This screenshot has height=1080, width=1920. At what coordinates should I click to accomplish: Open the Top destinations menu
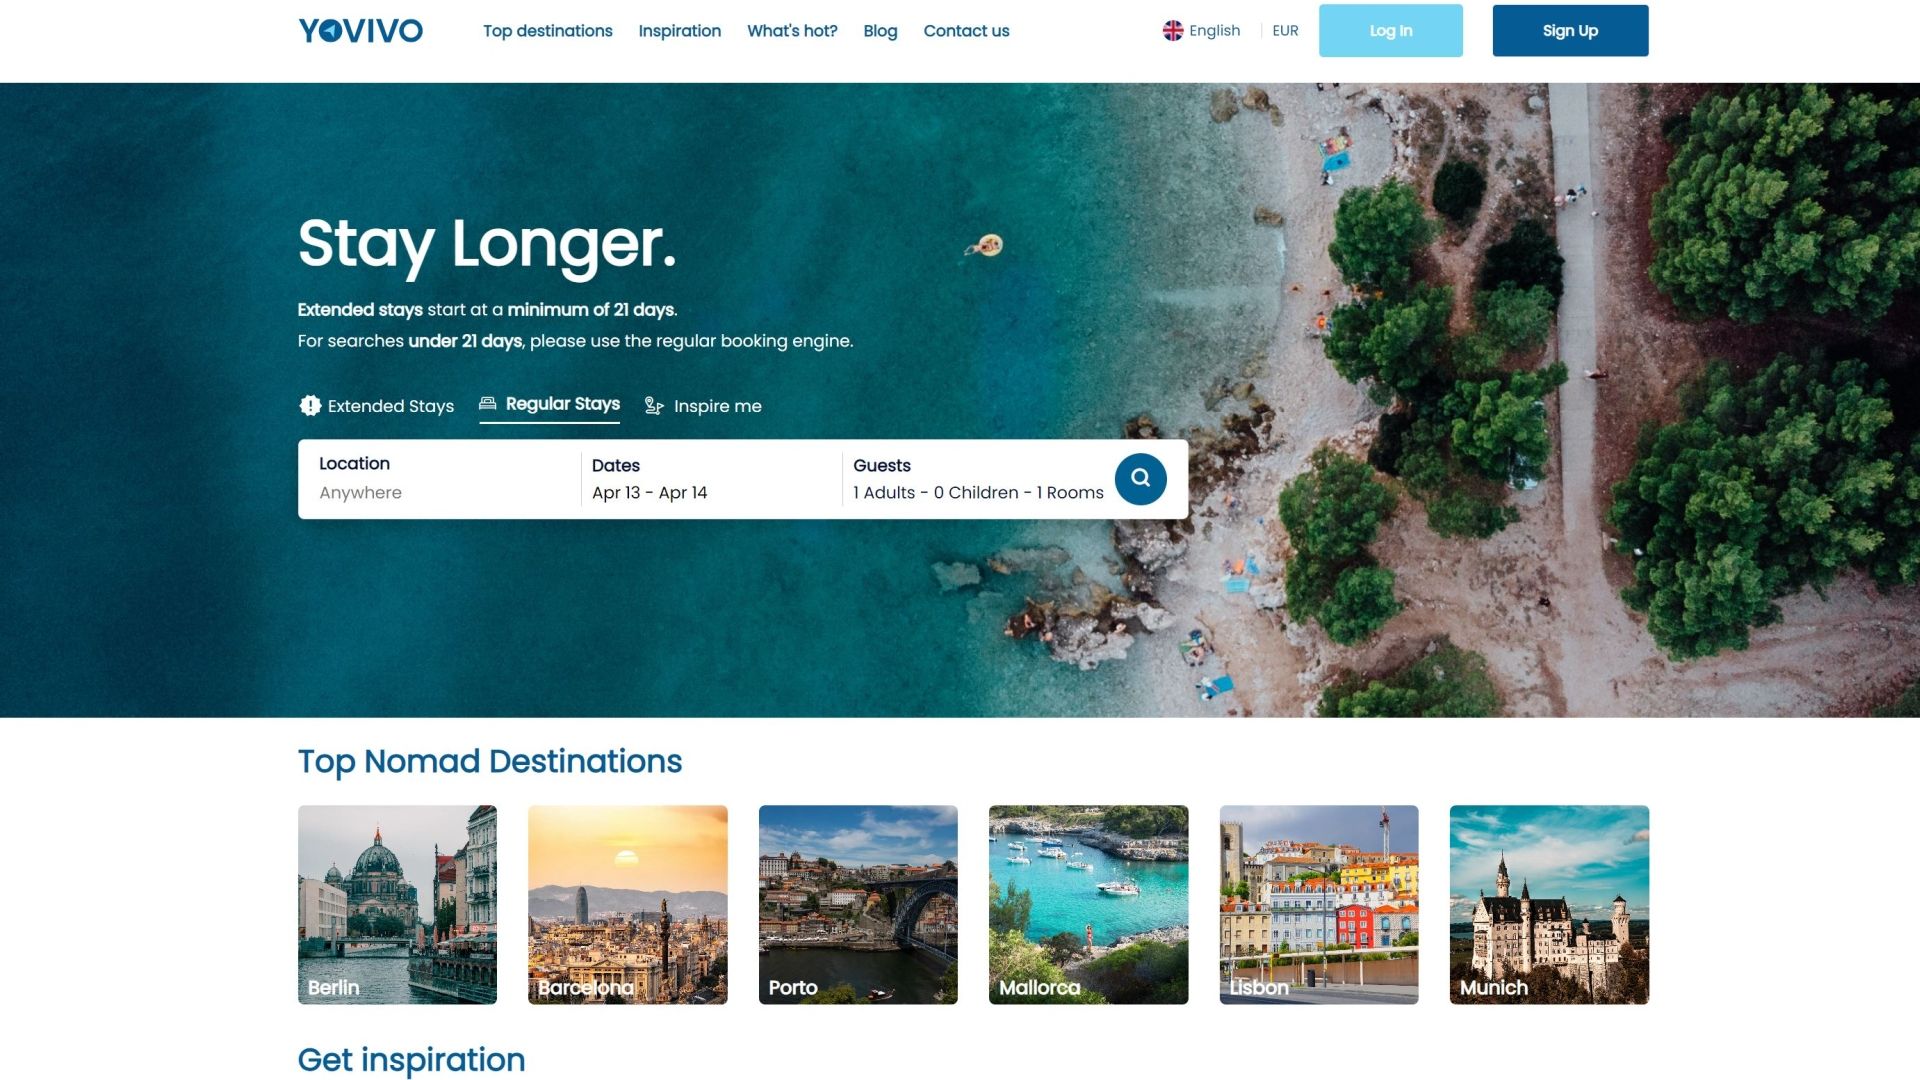[x=547, y=30]
